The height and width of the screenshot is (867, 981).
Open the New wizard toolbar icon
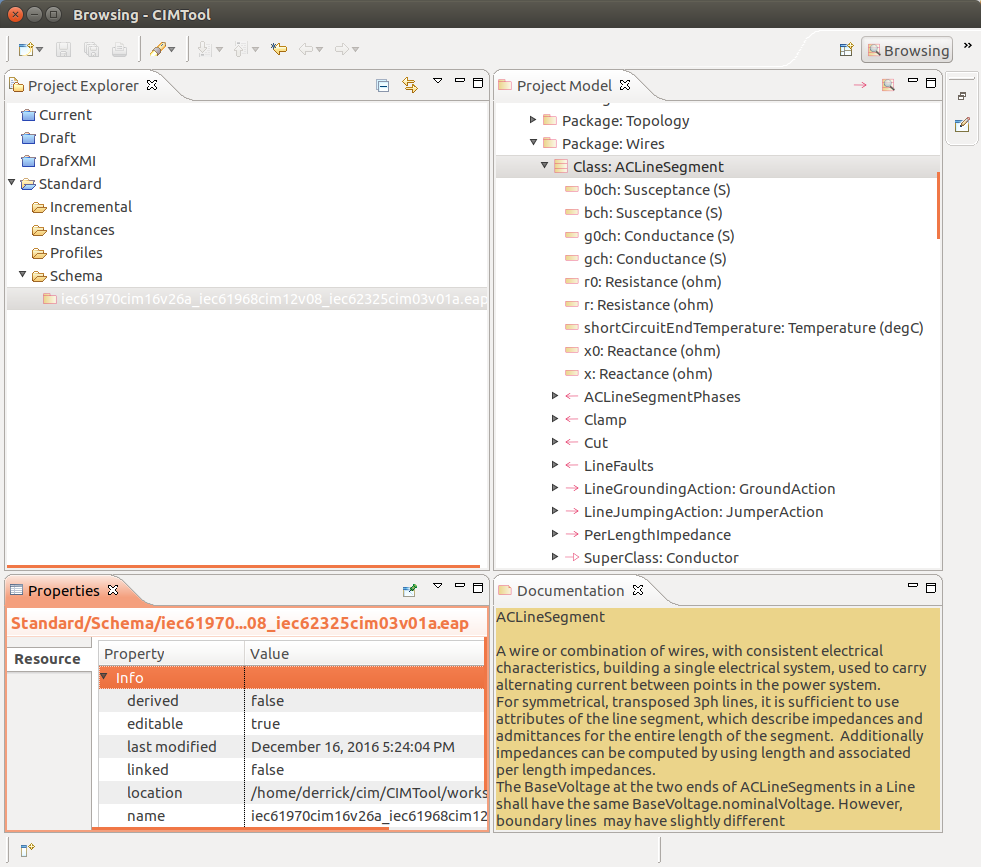[26, 49]
